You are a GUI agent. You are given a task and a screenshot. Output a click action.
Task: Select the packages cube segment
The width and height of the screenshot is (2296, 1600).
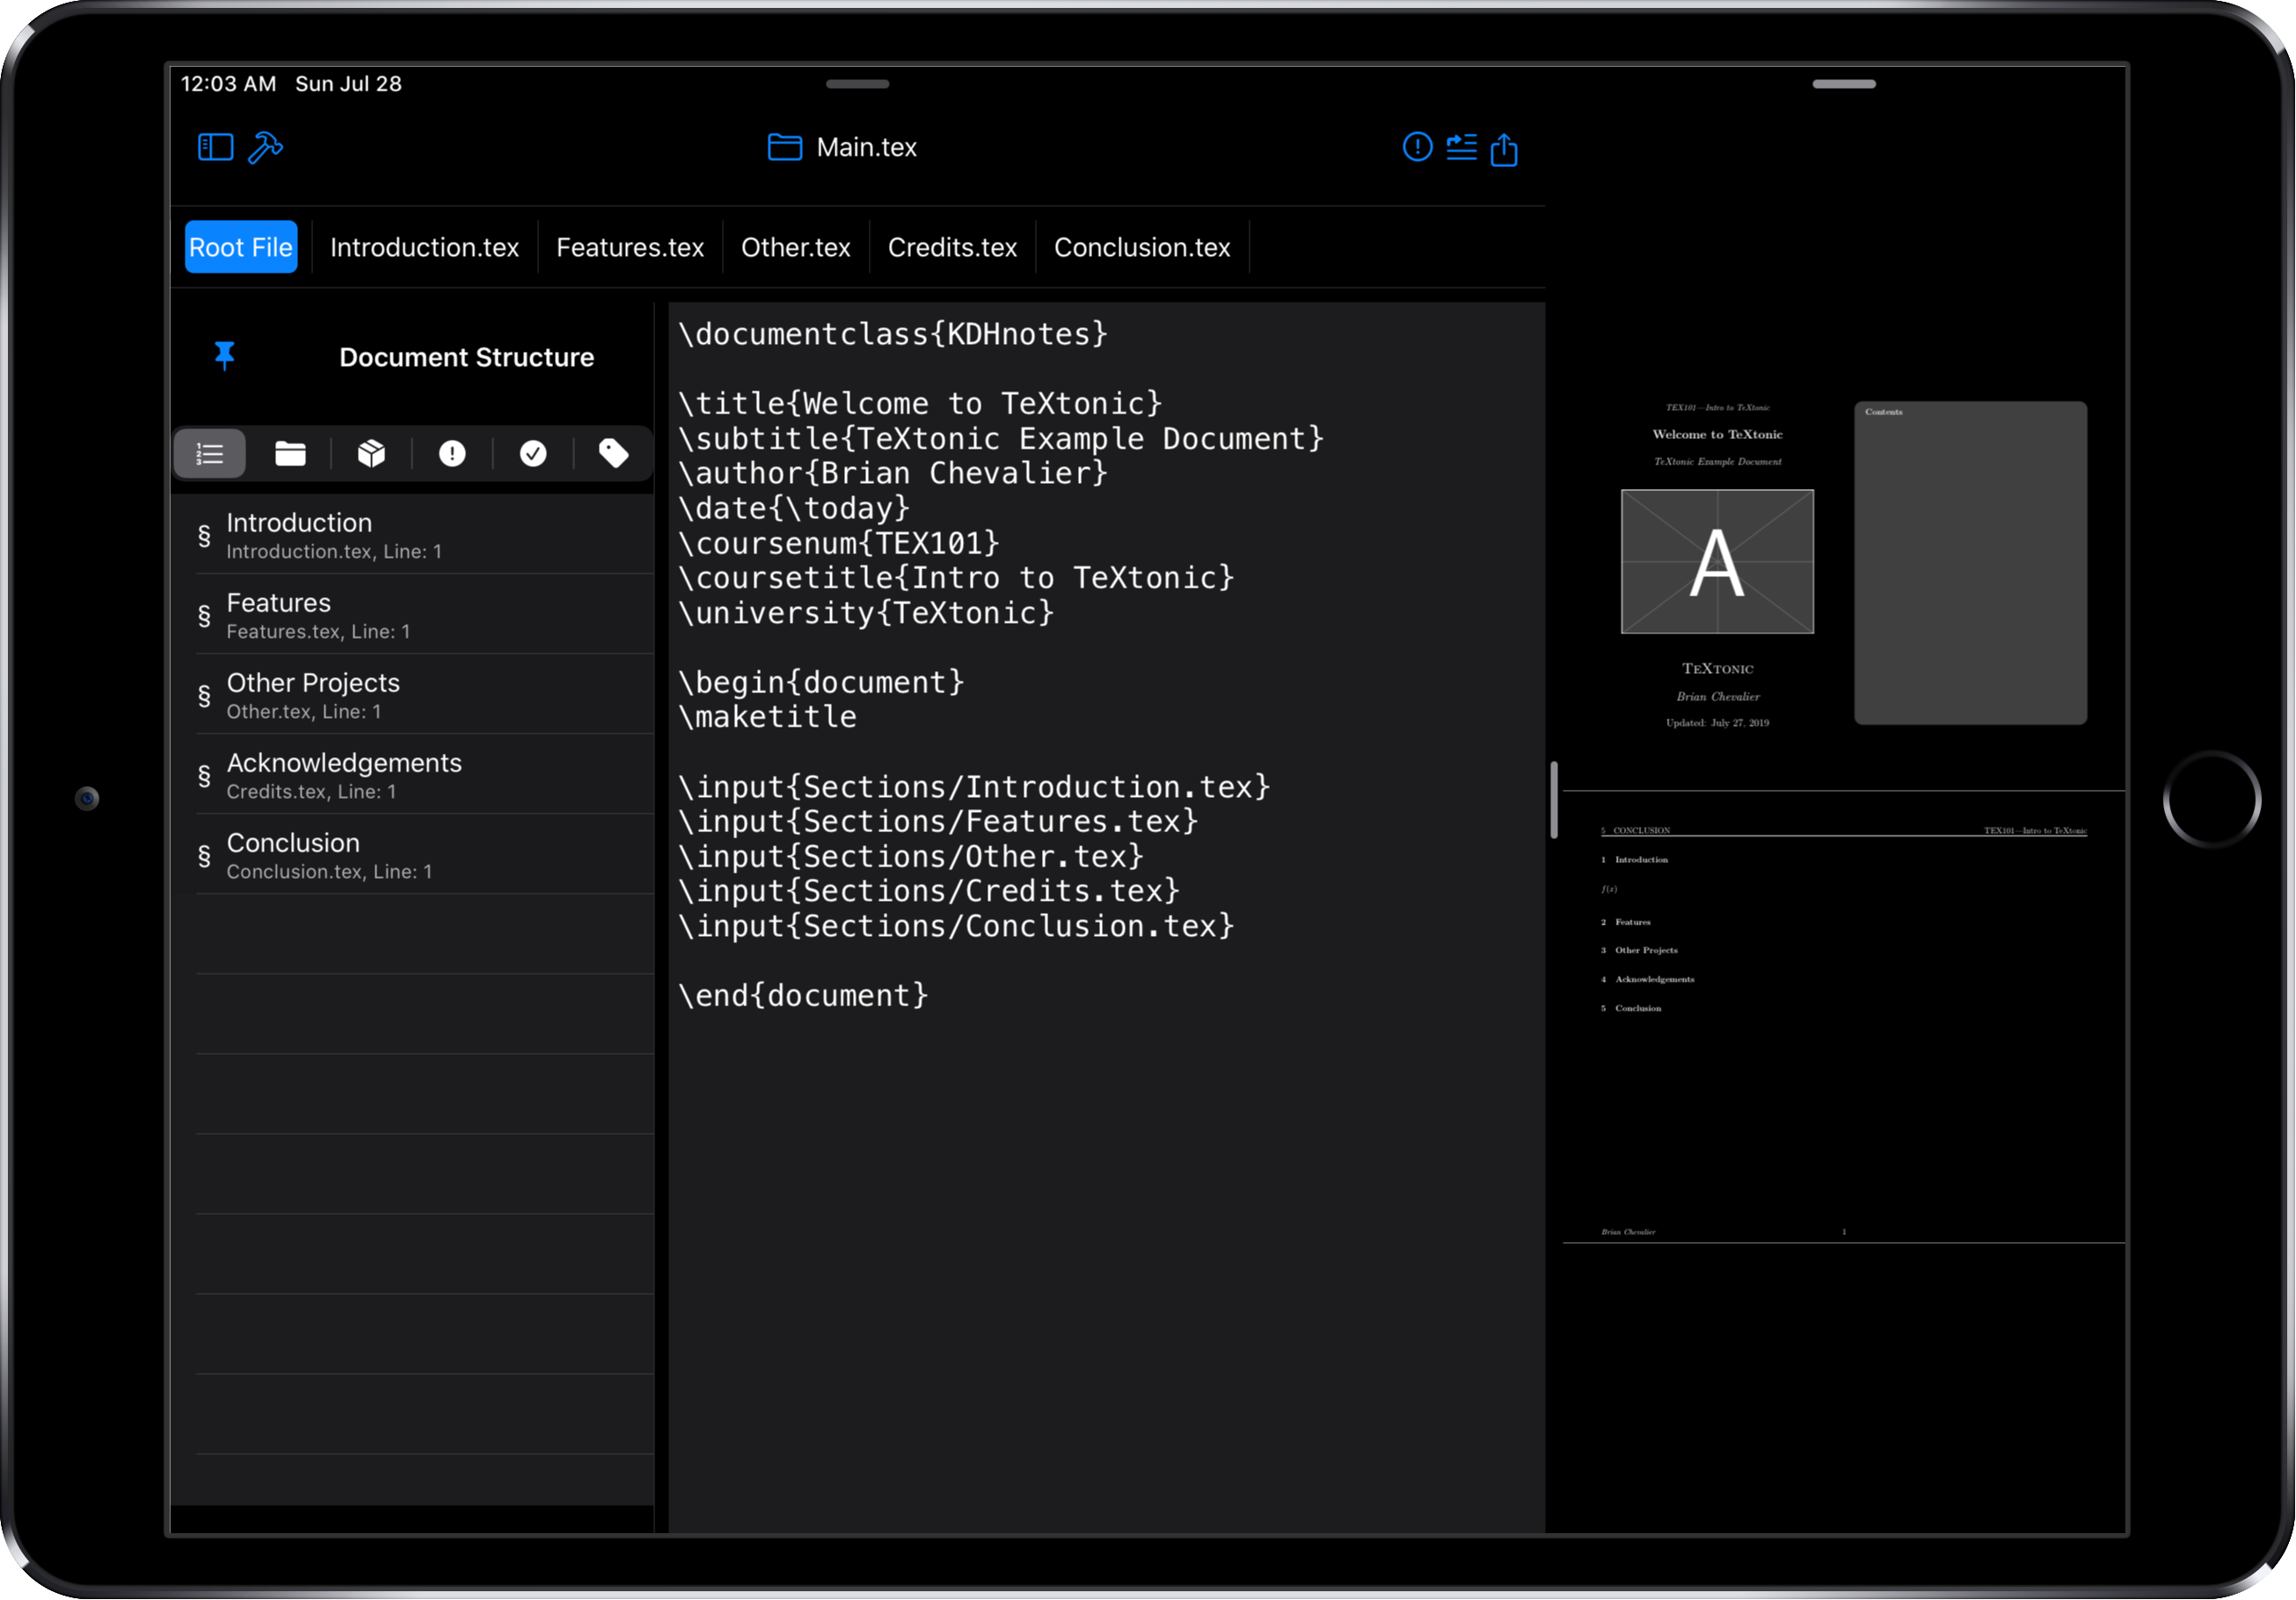[x=371, y=454]
